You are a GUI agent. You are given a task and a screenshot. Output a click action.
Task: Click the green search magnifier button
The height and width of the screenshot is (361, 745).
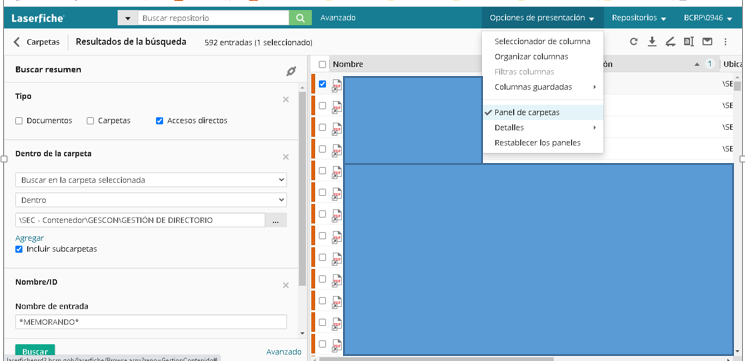tap(300, 18)
